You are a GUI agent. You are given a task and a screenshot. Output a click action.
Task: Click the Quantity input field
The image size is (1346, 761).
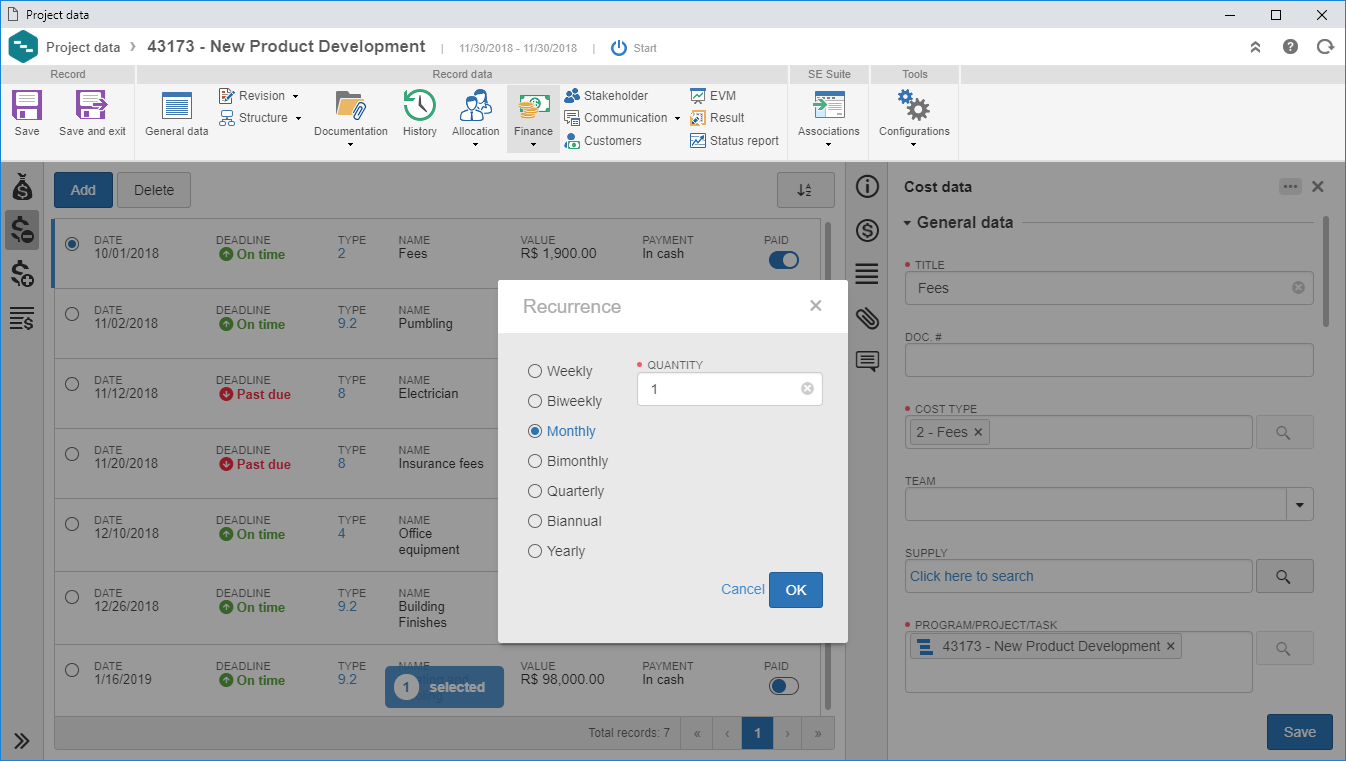coord(729,389)
